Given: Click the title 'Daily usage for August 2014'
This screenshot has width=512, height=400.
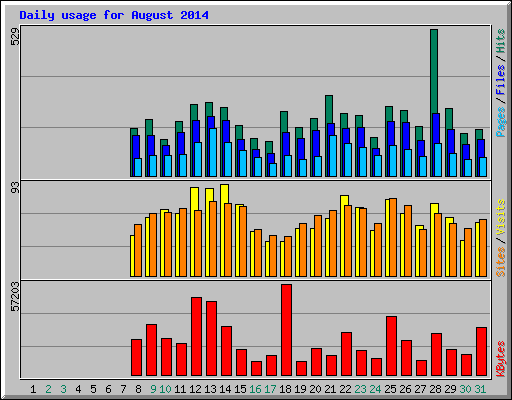Looking at the screenshot, I should [x=114, y=15].
